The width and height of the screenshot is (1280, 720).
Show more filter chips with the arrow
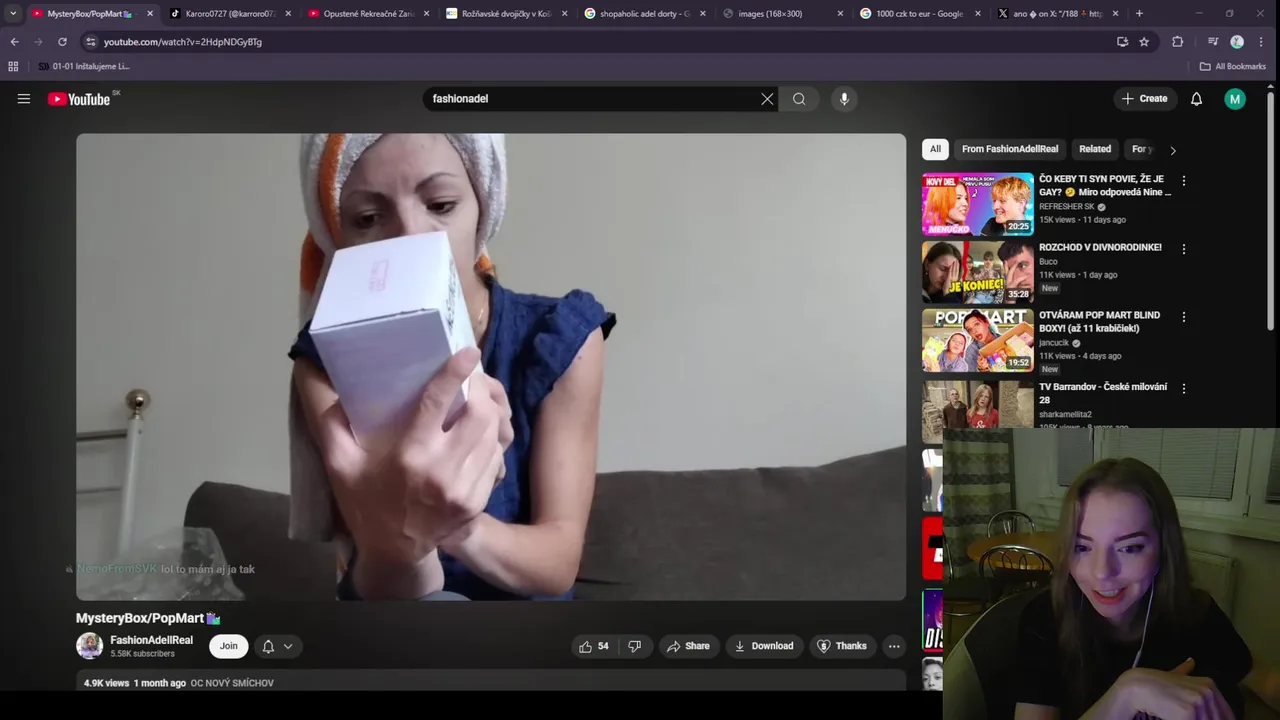point(1173,150)
